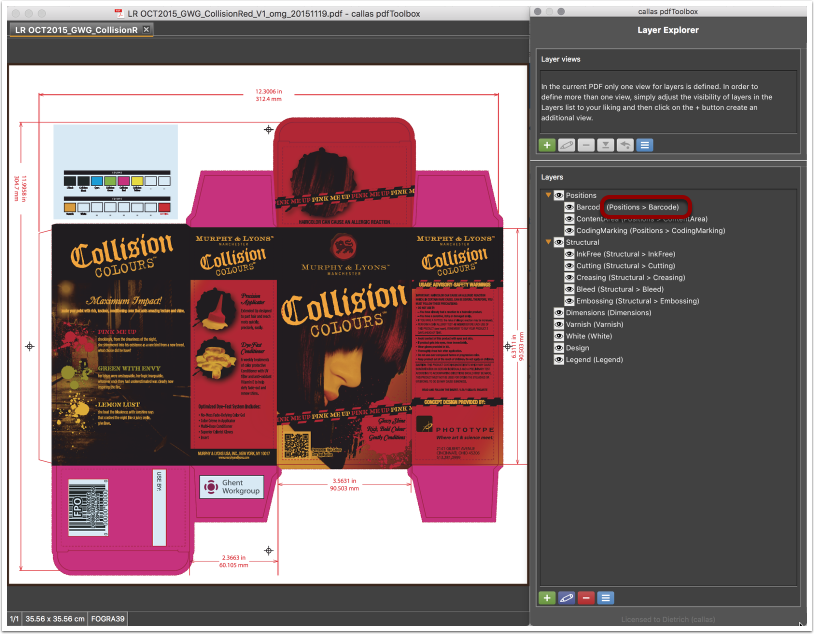Close the LR OCT2015_GWG_CollisionR document tab

pyautogui.click(x=146, y=30)
